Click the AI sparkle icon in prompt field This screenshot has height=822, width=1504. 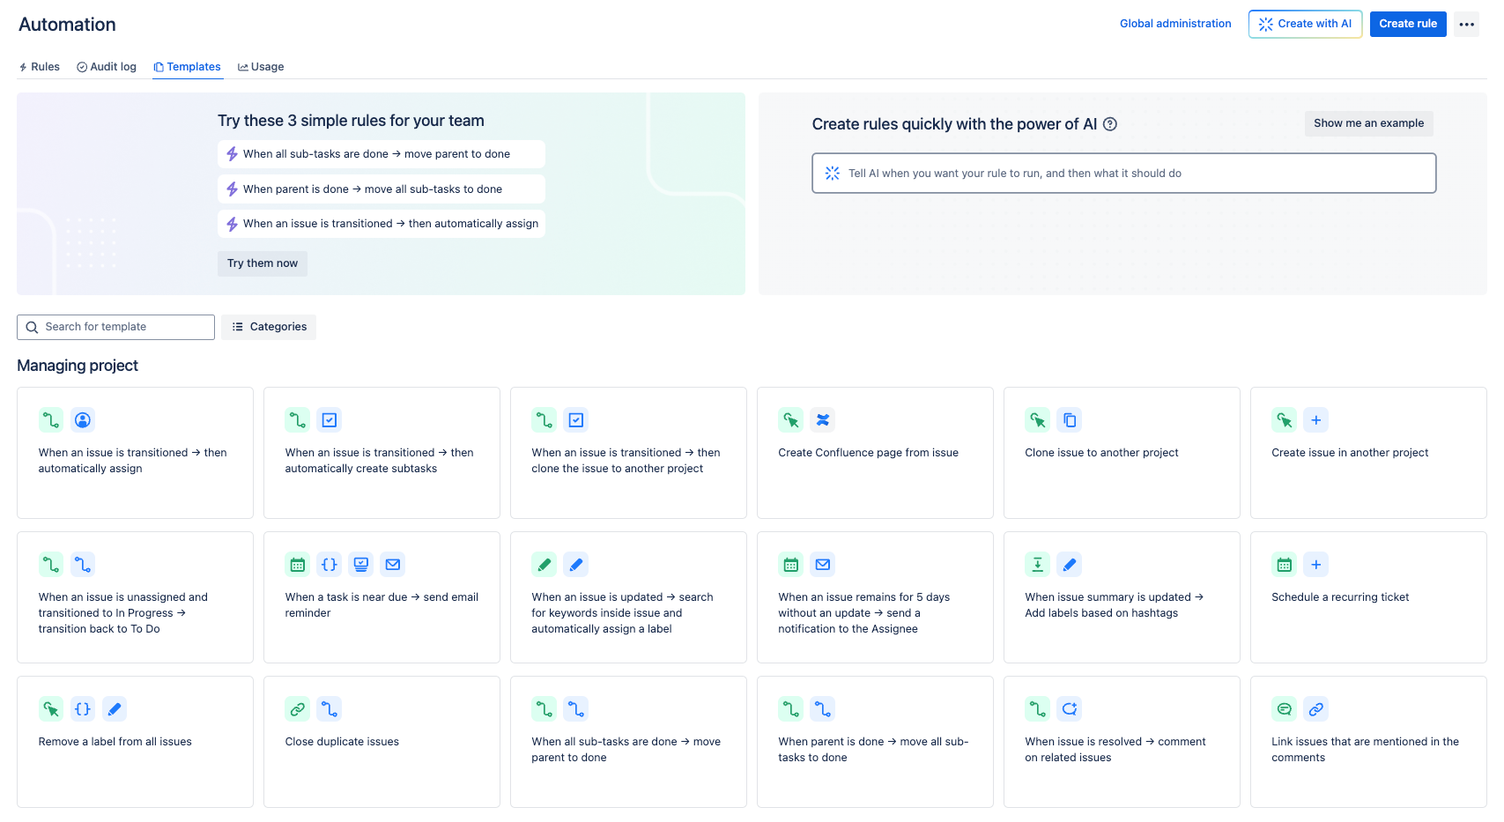[832, 173]
